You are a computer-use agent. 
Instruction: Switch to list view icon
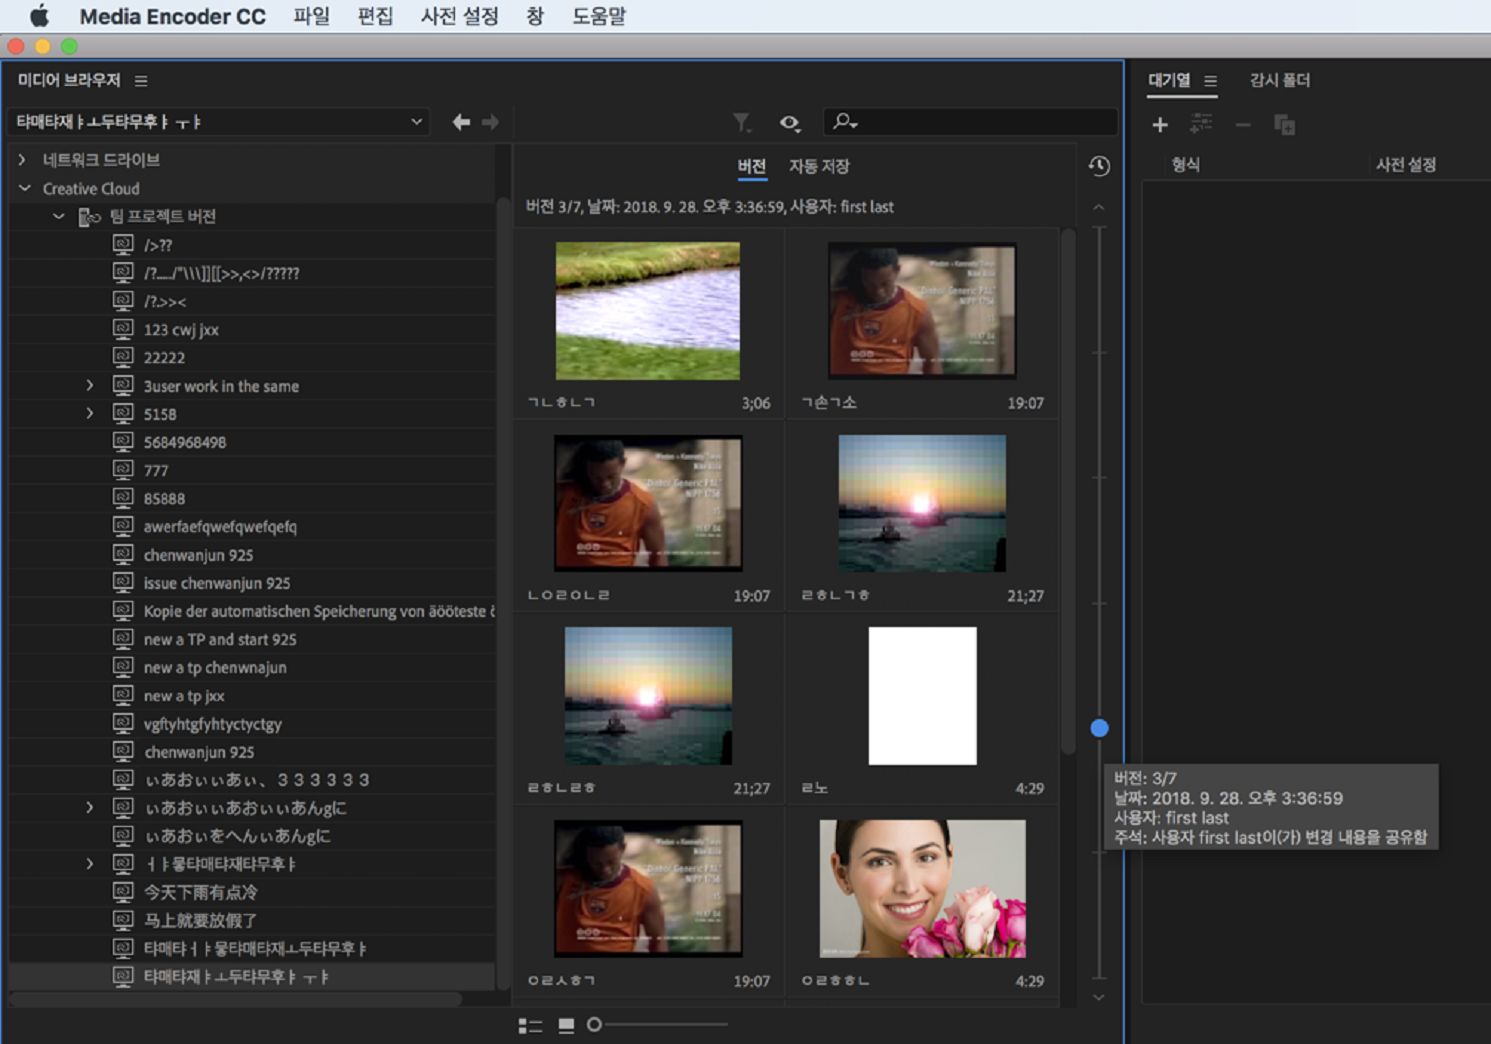(530, 1025)
